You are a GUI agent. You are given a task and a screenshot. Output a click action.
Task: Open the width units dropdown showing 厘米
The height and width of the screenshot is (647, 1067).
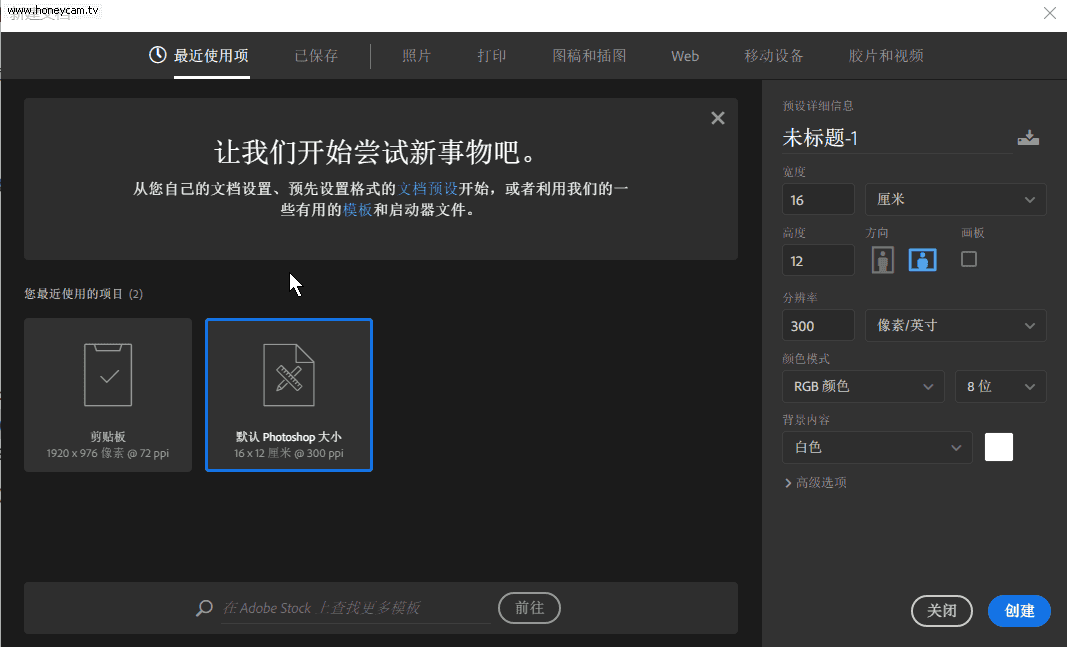[955, 200]
